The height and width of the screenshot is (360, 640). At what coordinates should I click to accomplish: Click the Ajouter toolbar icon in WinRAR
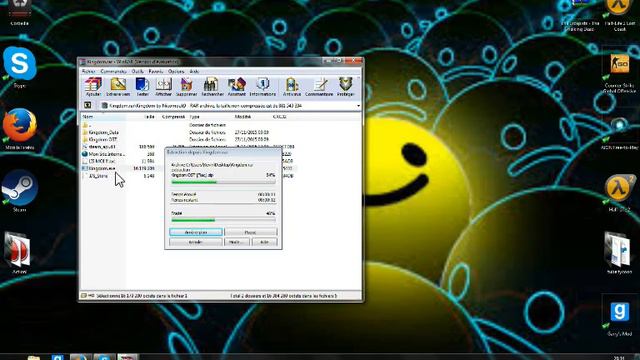[x=93, y=87]
